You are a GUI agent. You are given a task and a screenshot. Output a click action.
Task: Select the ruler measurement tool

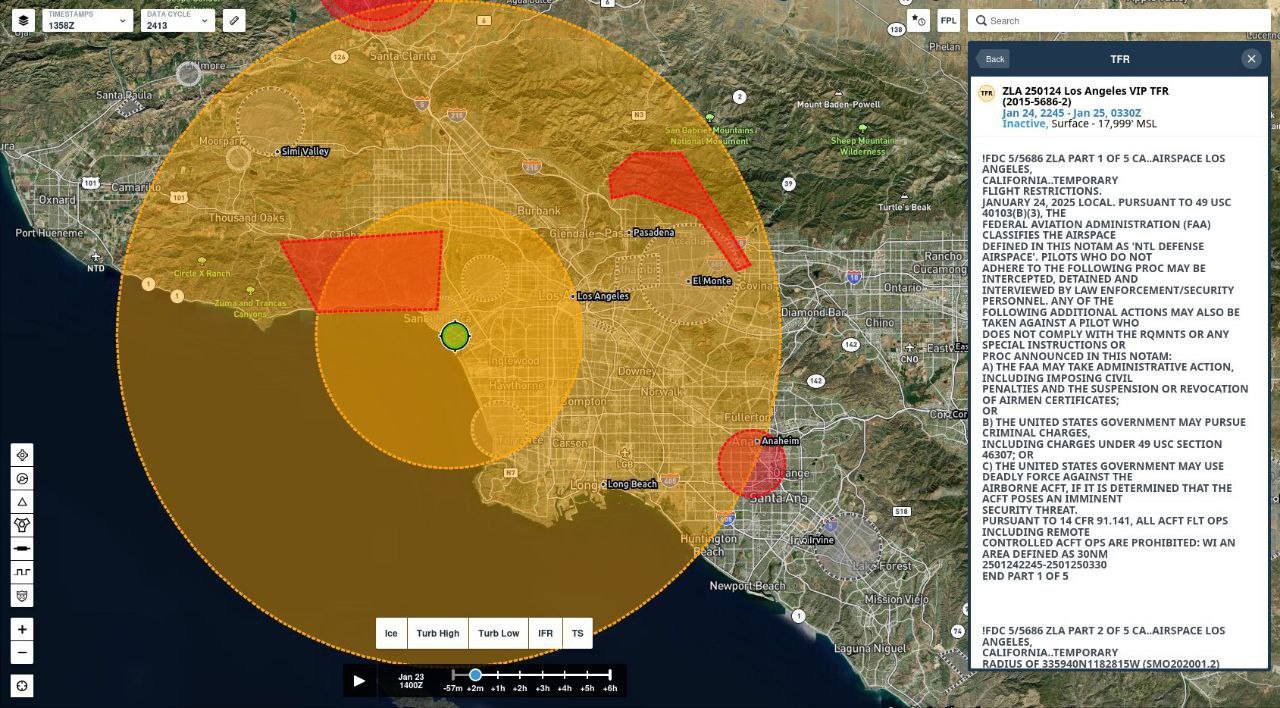[234, 20]
